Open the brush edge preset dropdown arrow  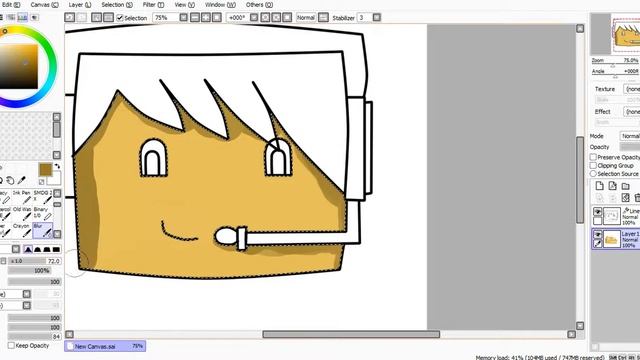coord(16,249)
